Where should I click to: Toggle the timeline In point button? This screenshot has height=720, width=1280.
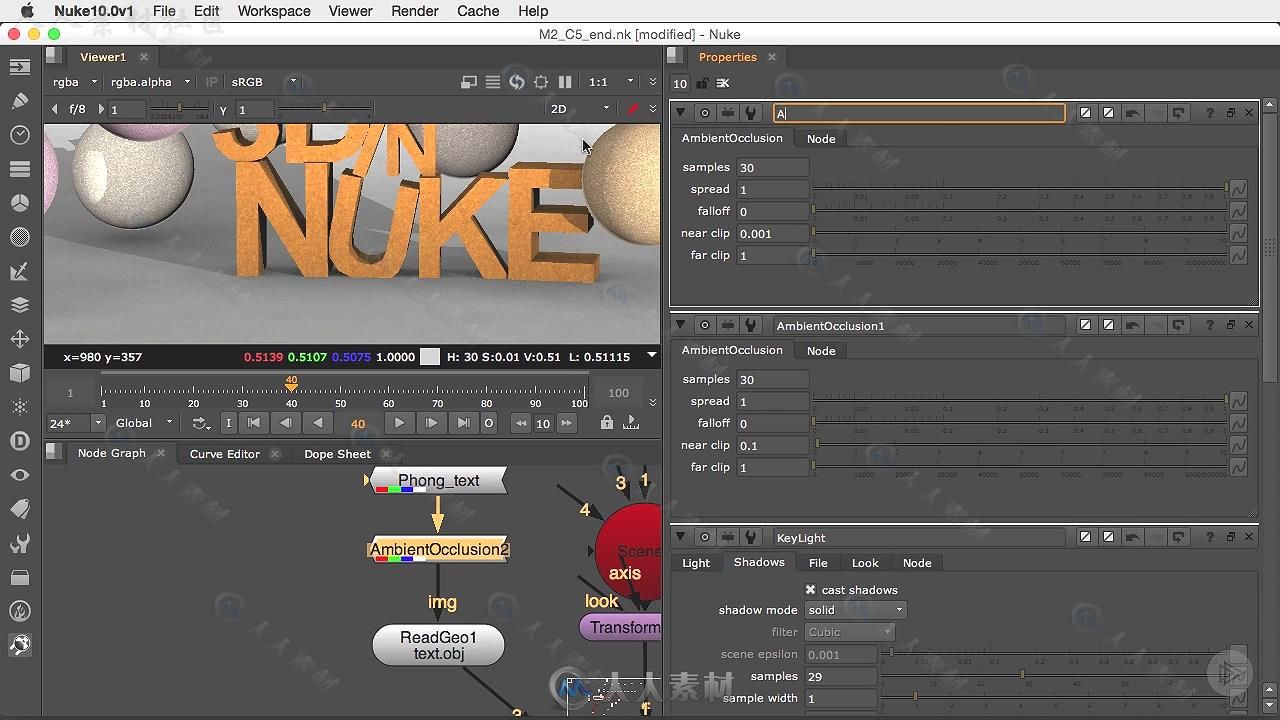click(228, 423)
